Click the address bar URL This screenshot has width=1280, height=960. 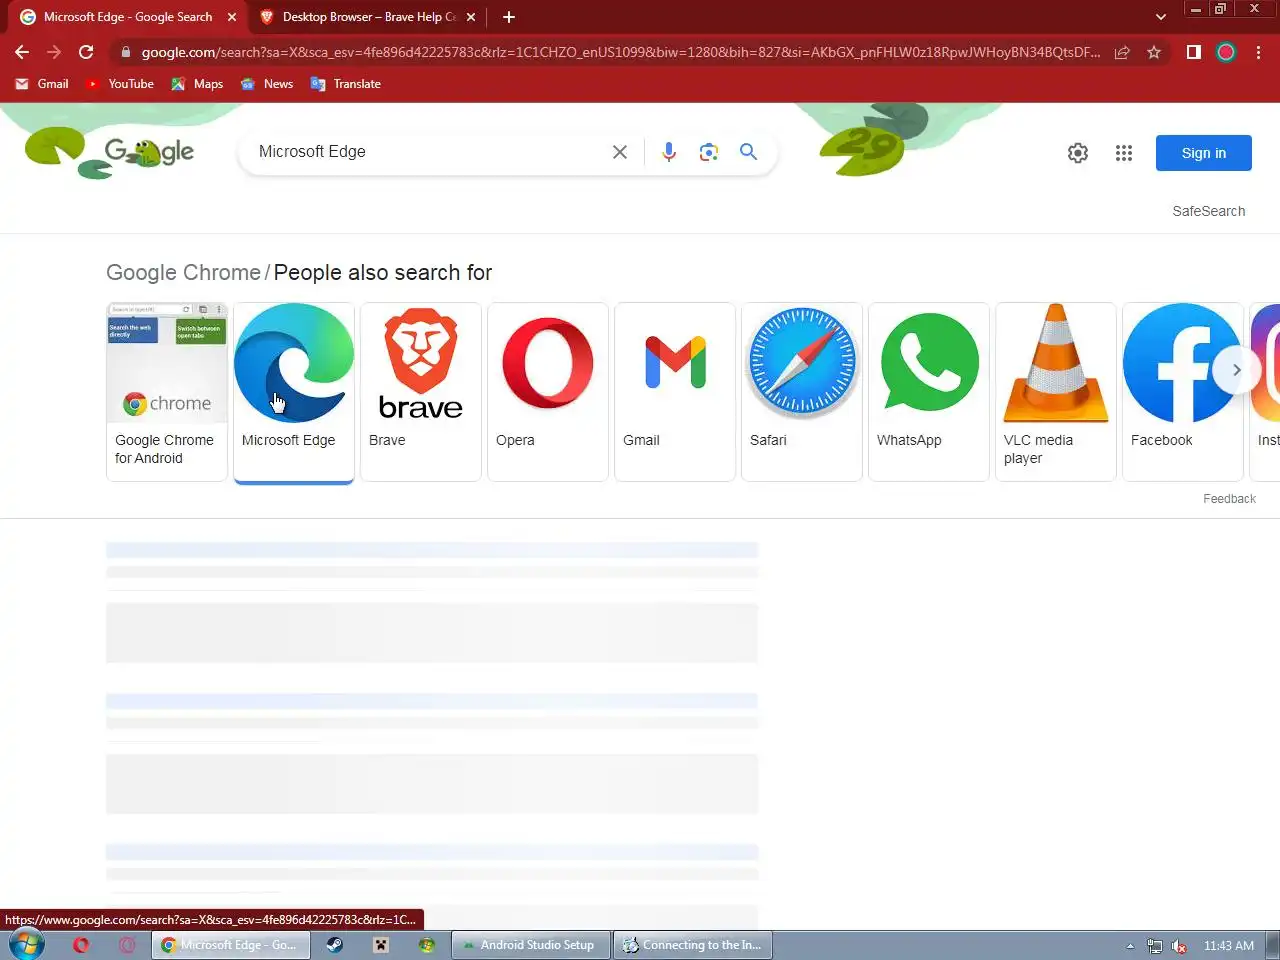(x=620, y=52)
